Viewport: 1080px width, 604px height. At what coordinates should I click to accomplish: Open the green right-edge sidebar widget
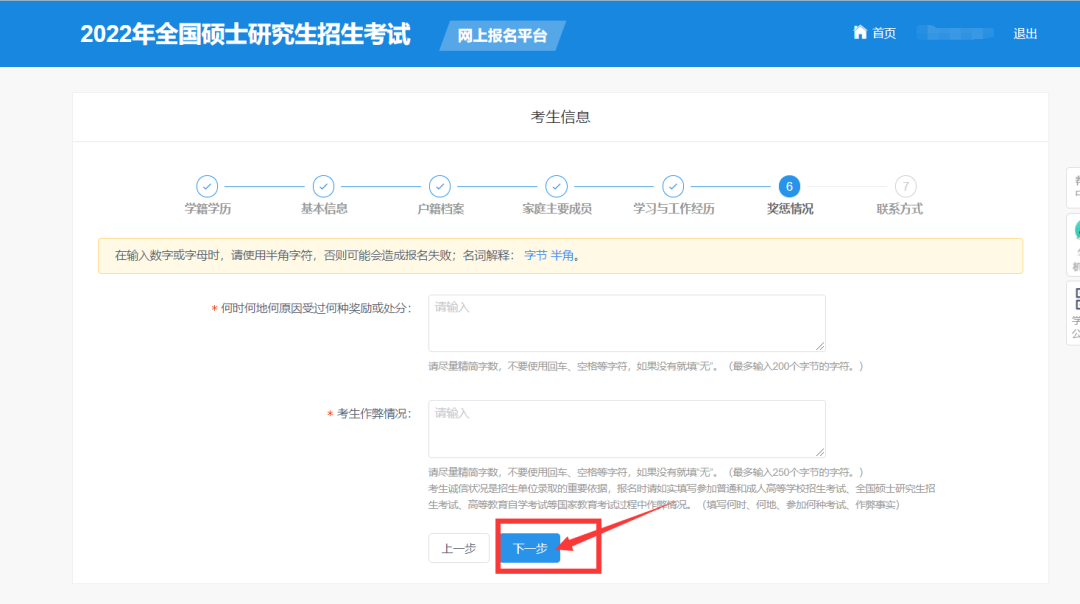1073,244
